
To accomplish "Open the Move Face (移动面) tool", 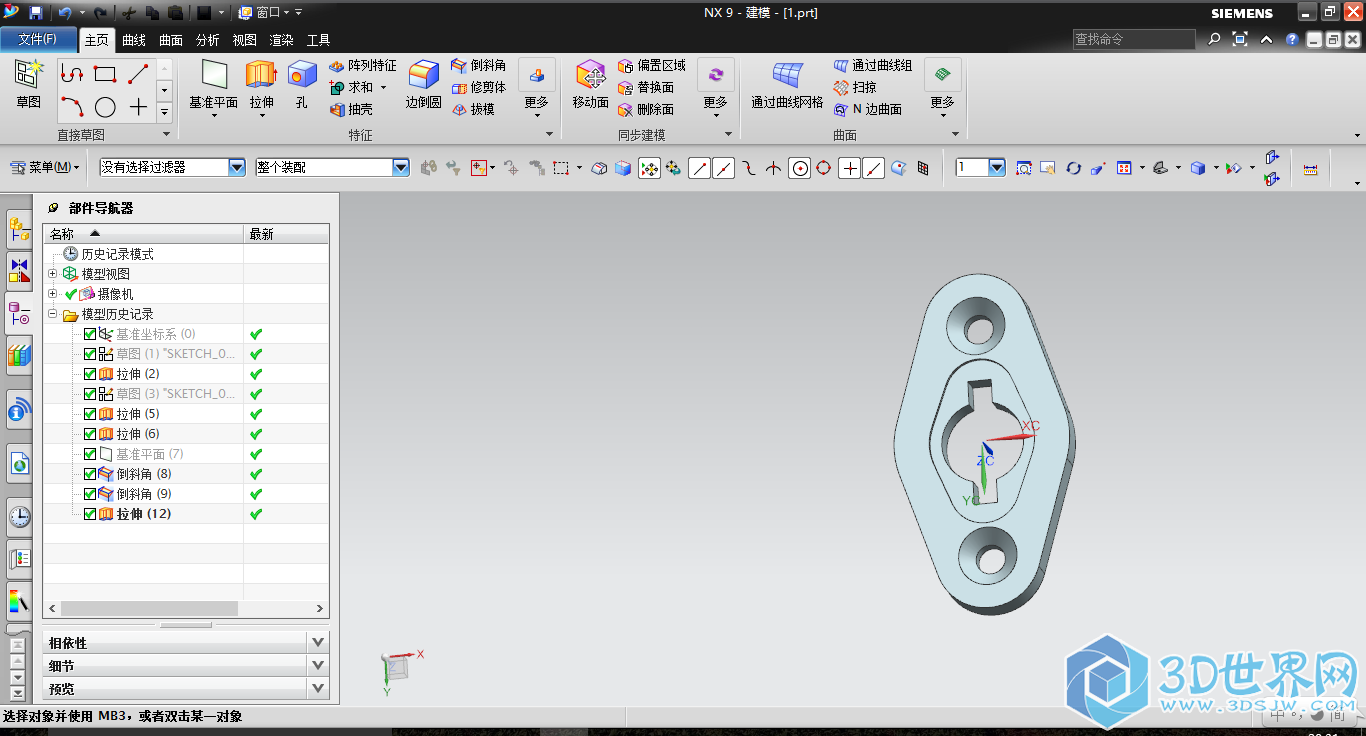I will coord(590,84).
